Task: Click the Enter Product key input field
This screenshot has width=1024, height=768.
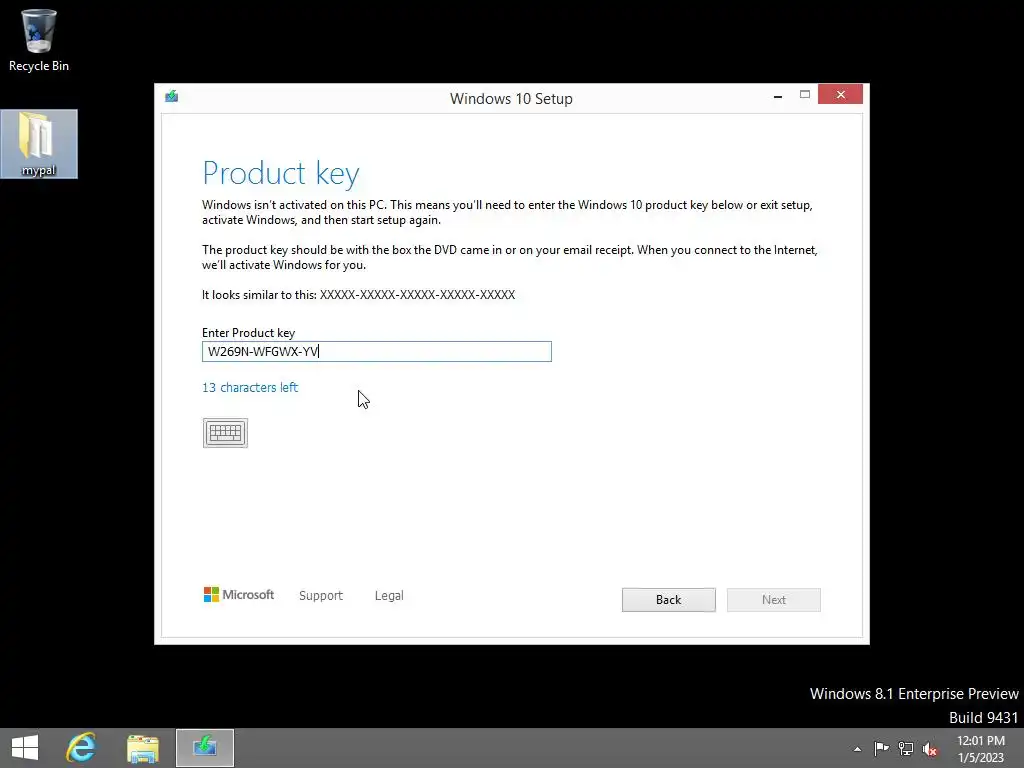Action: pos(377,351)
